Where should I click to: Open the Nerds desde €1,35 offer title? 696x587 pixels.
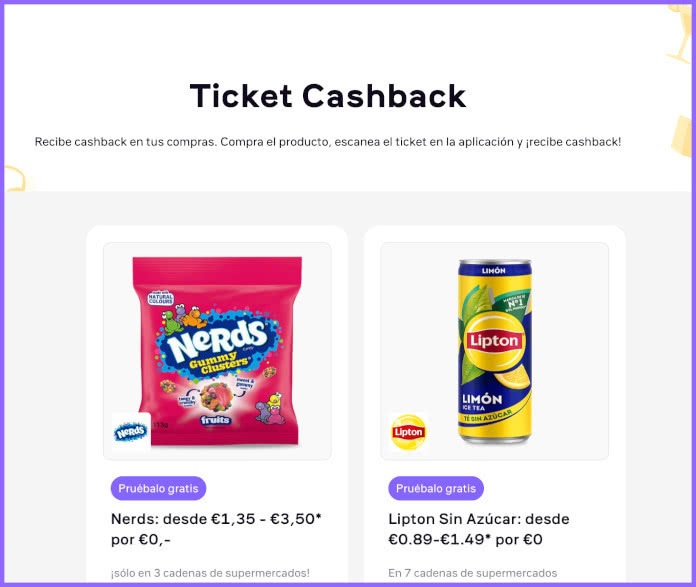coord(216,529)
